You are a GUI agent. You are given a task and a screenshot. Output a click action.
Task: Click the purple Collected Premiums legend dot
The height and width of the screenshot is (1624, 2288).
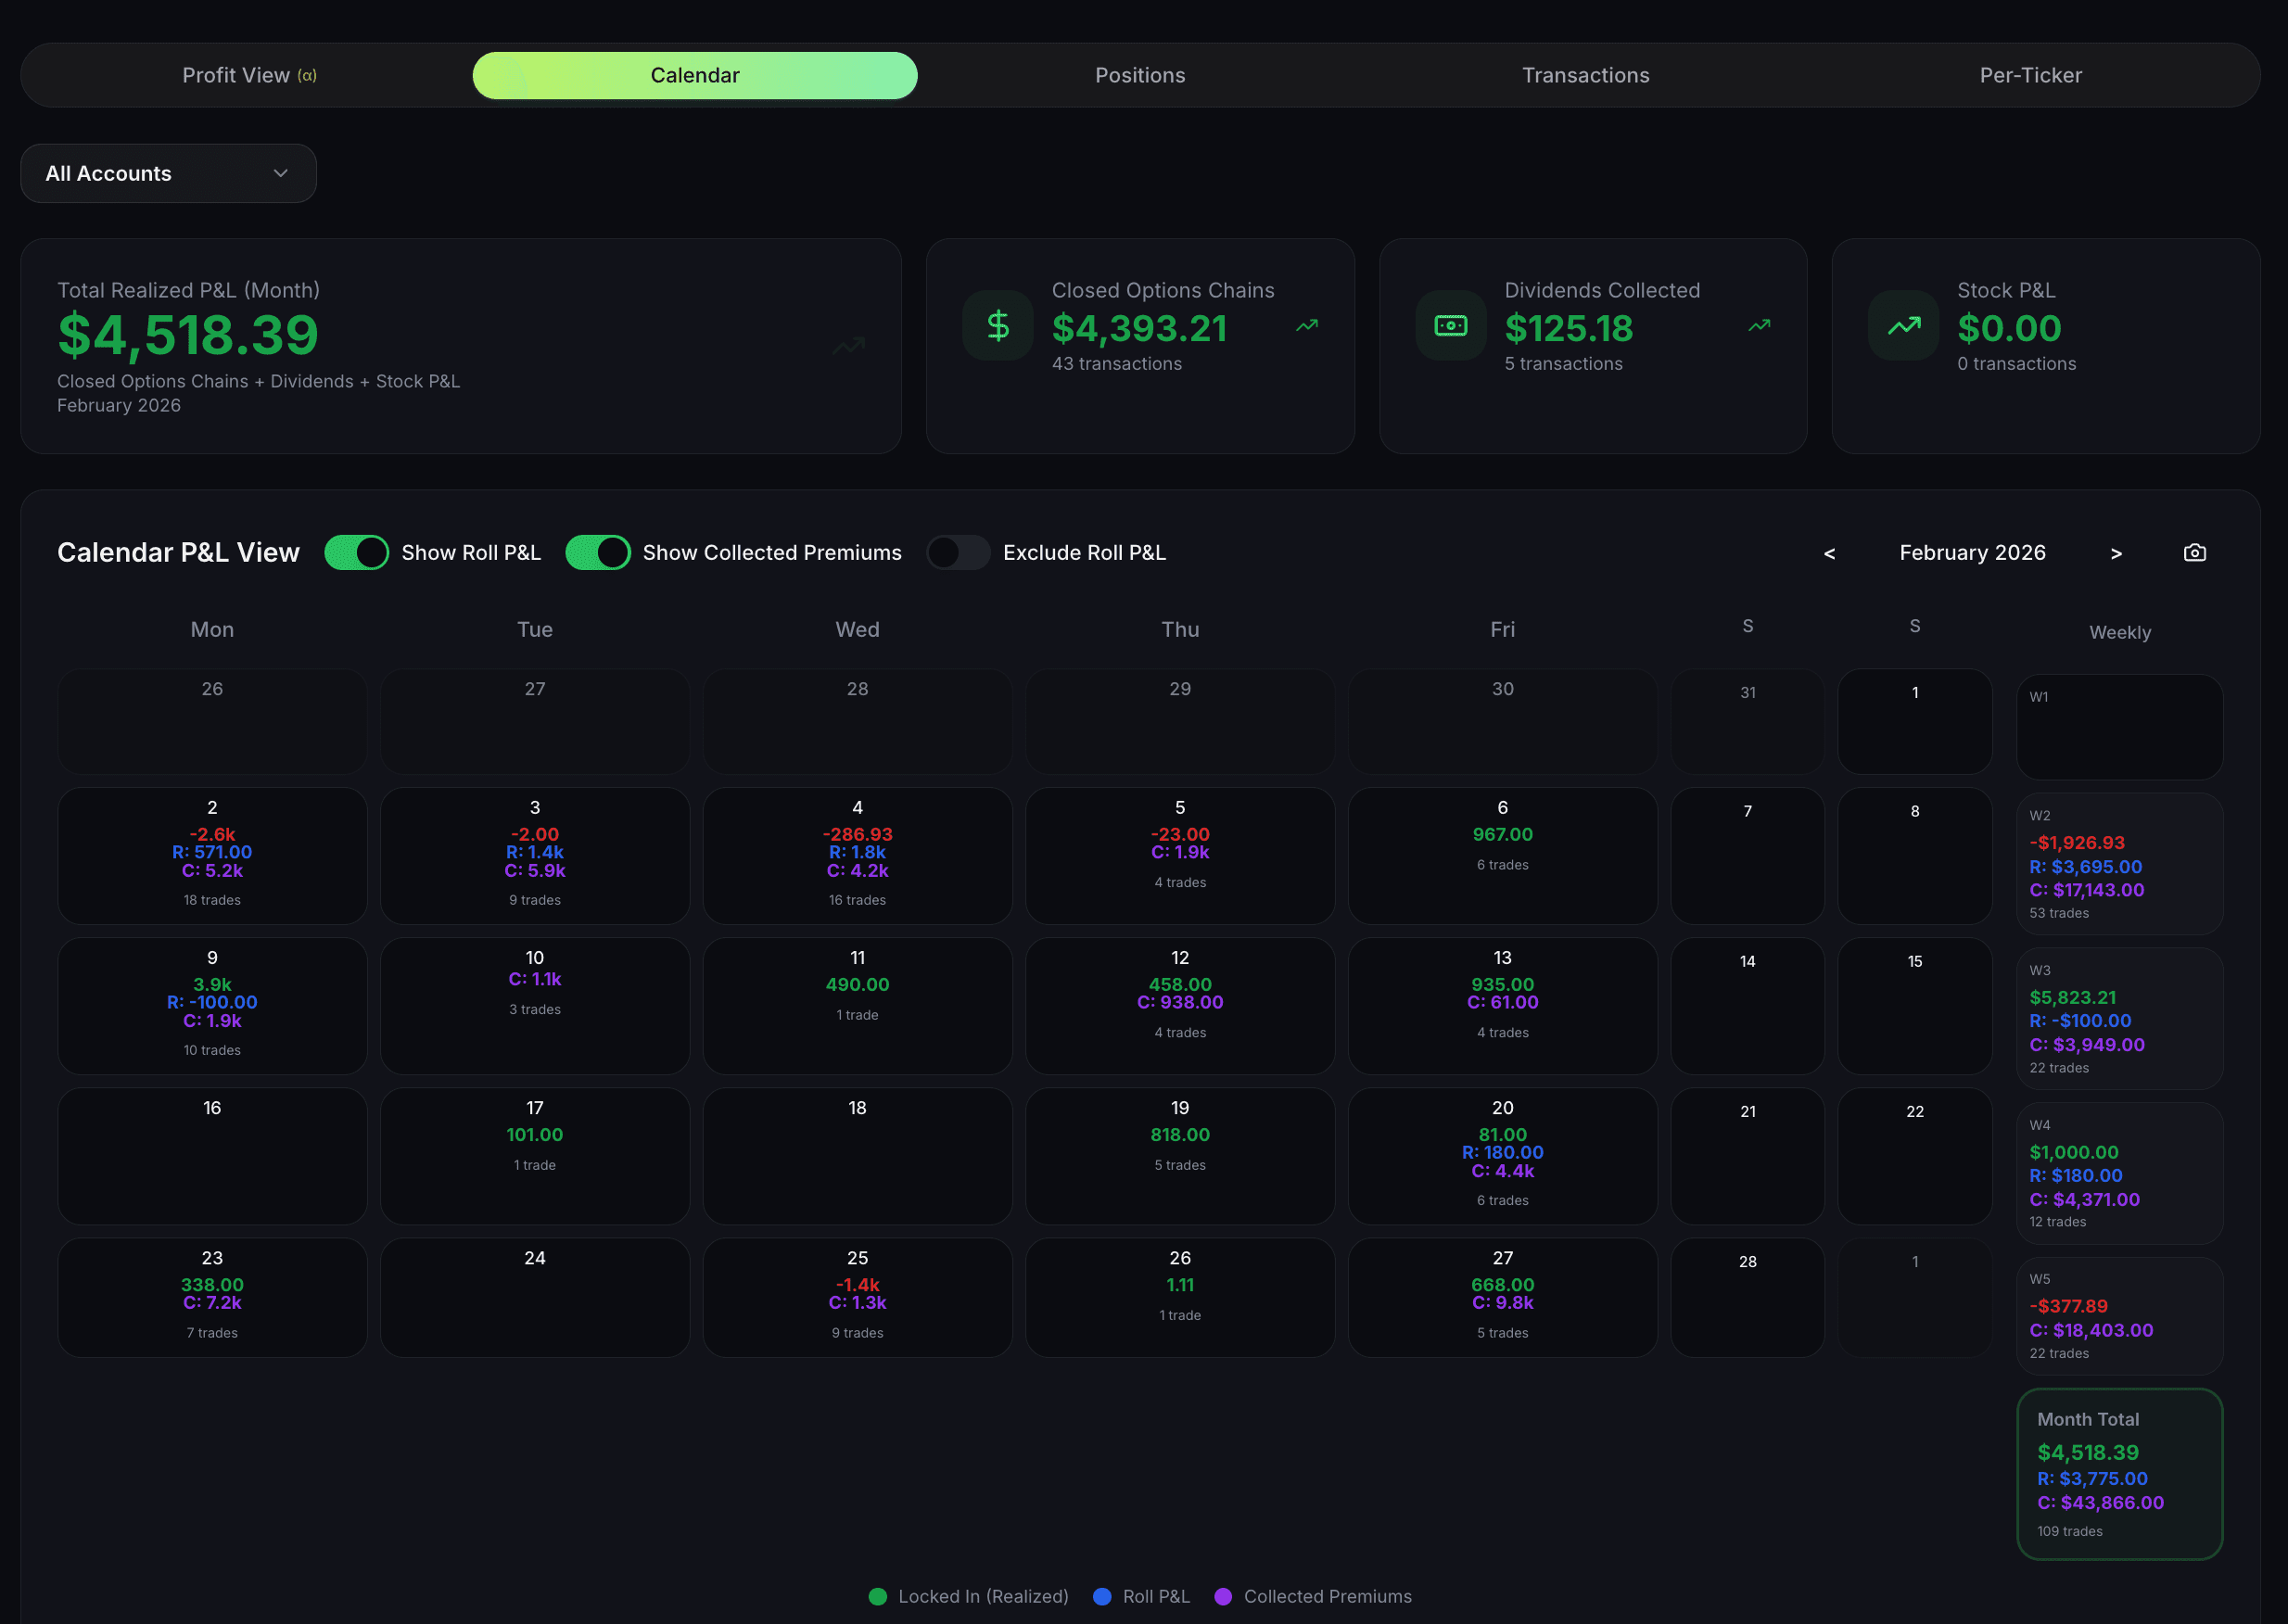tap(1223, 1596)
